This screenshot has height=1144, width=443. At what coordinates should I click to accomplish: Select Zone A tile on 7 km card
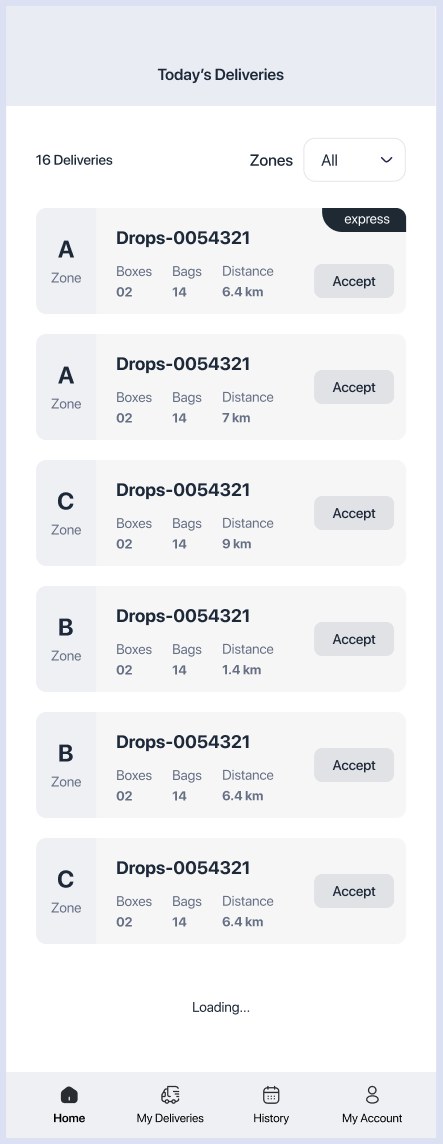66,387
